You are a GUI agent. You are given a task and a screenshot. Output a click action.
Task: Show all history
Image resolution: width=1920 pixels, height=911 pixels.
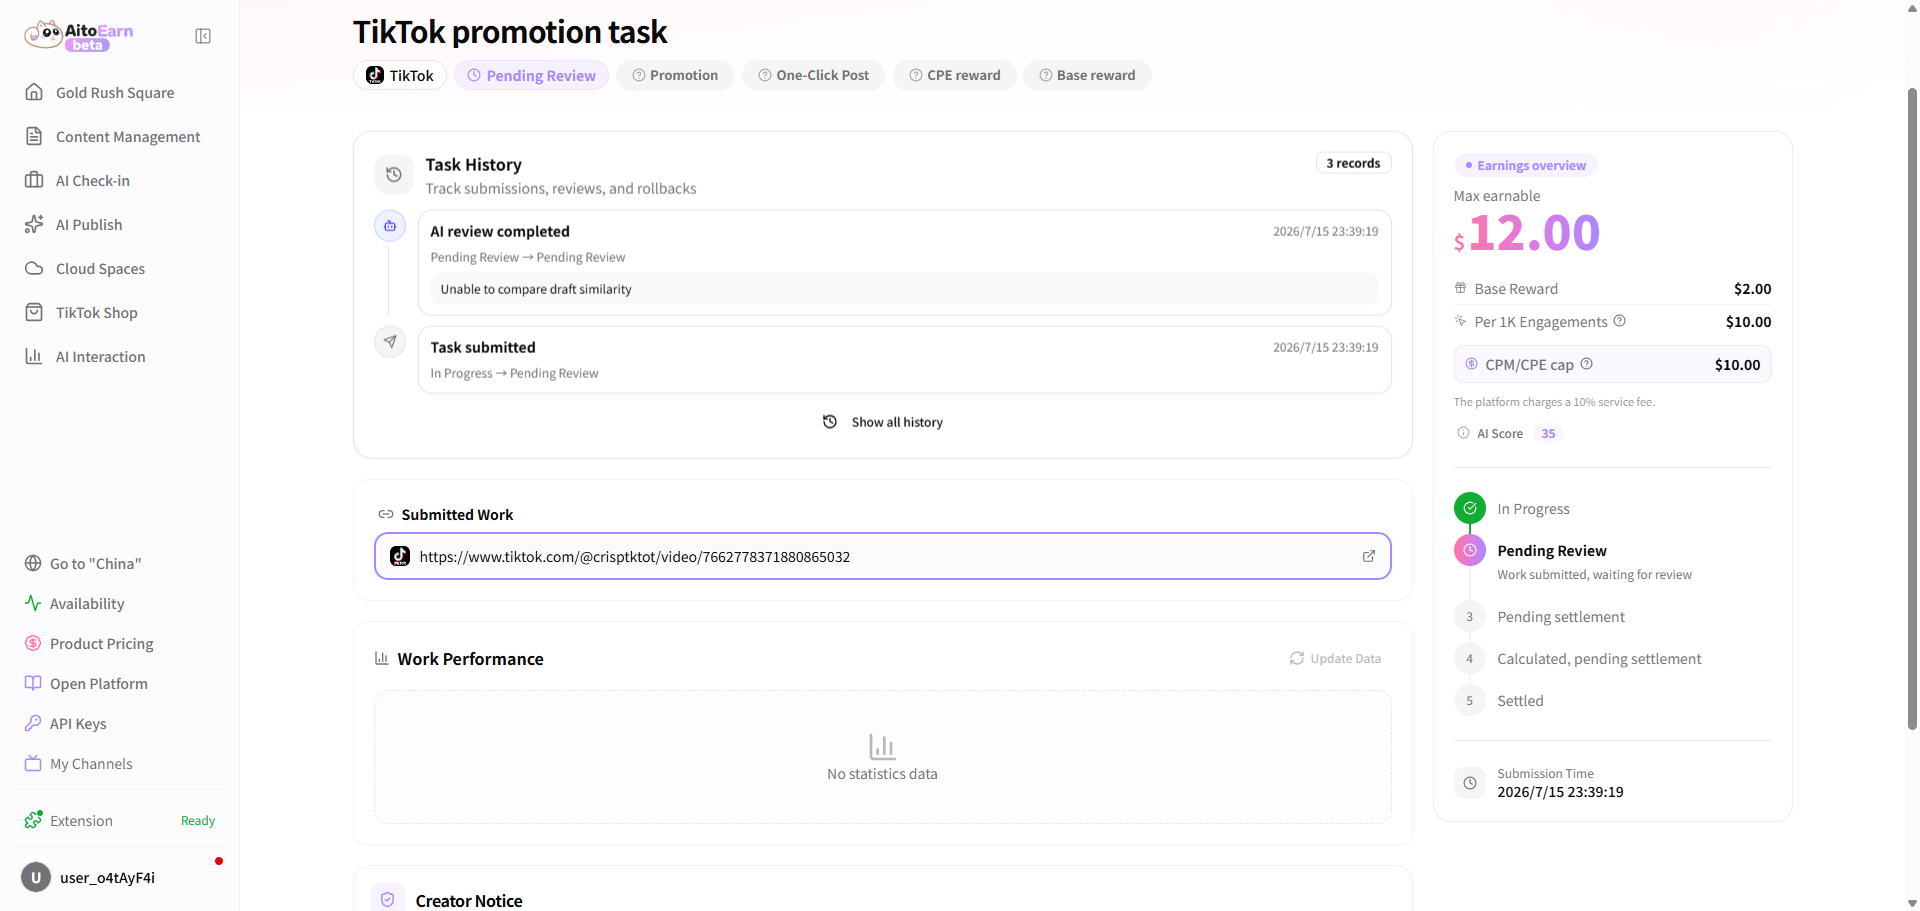click(x=883, y=422)
